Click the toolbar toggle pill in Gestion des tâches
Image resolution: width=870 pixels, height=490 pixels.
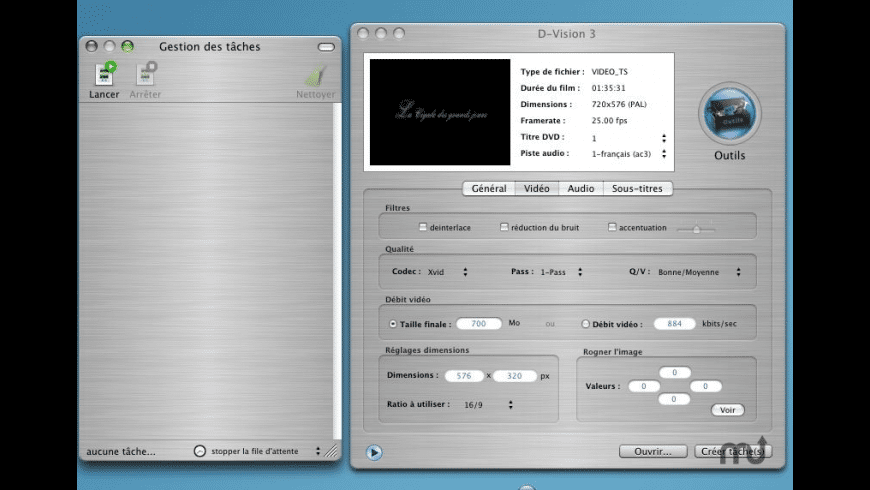(x=326, y=47)
